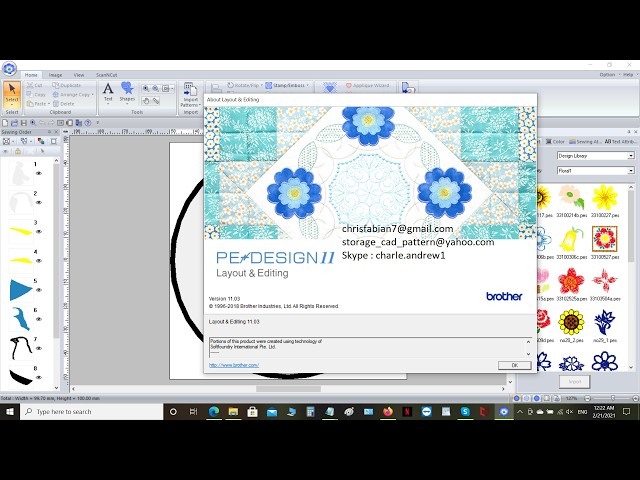Select the Measure tool
The width and height of the screenshot is (640, 480).
pyautogui.click(x=156, y=100)
